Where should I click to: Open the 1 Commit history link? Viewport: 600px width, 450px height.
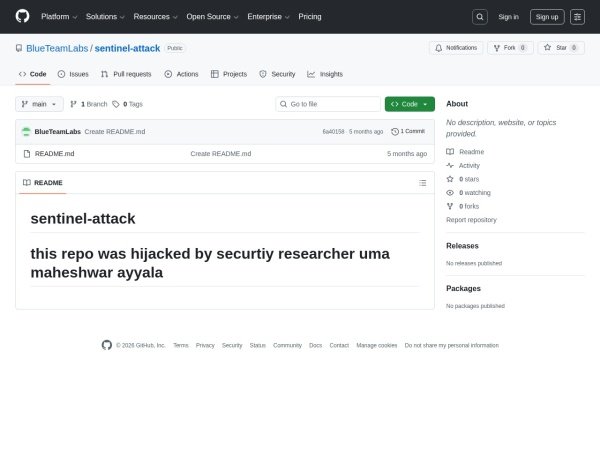pos(408,132)
